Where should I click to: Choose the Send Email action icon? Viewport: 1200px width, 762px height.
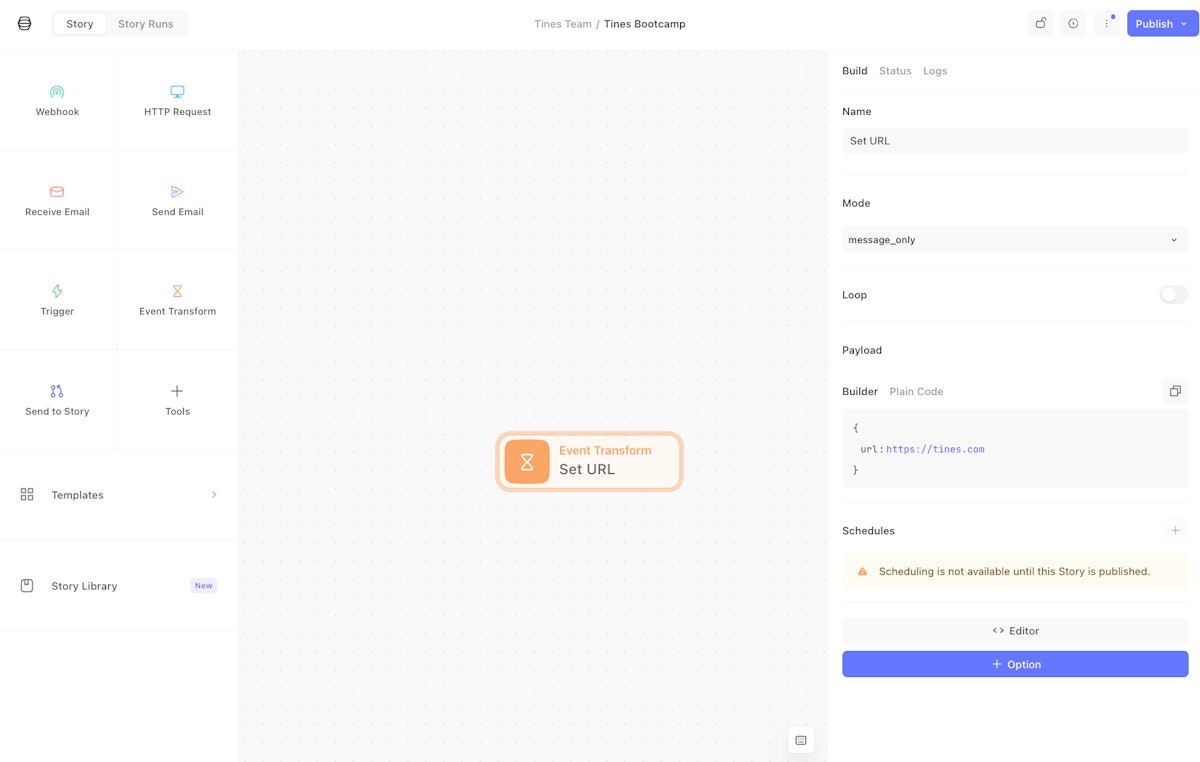point(177,192)
